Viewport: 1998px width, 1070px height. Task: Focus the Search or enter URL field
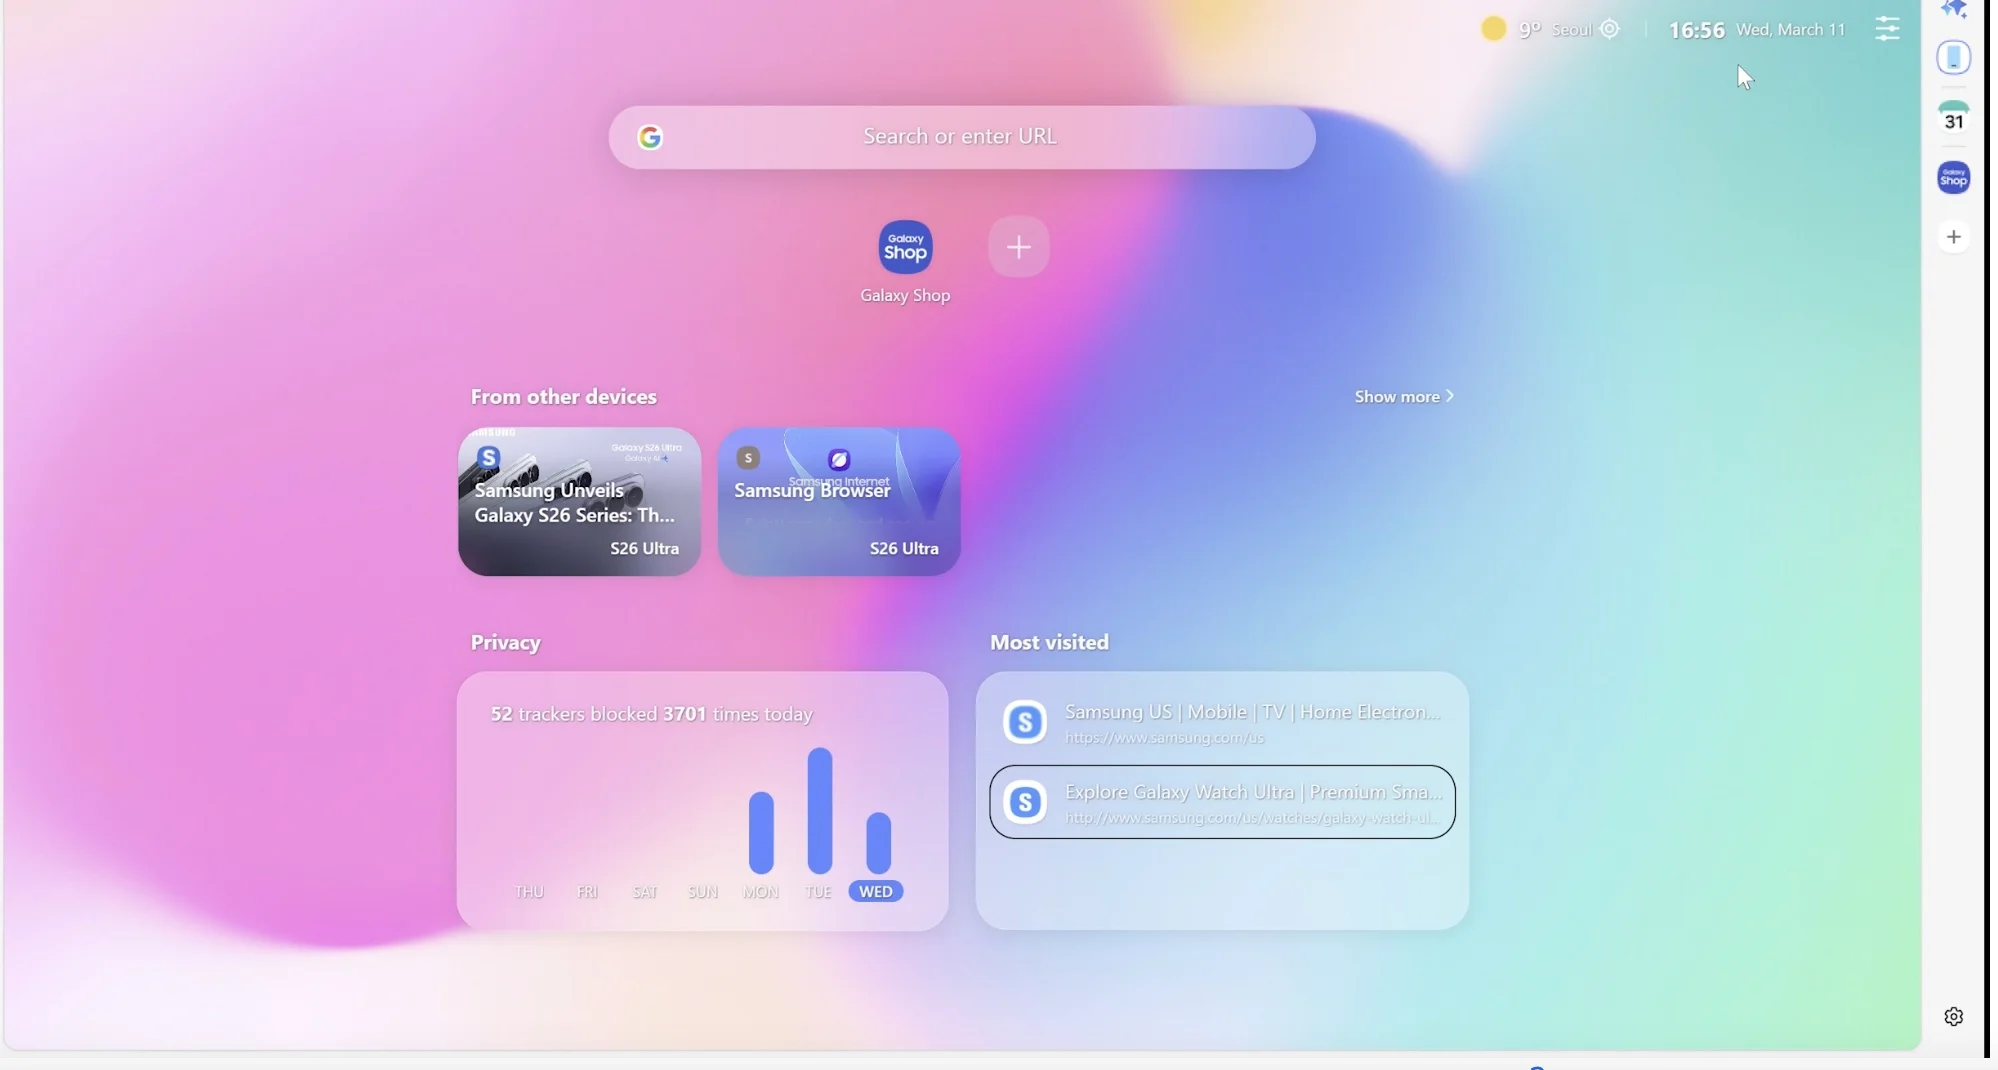pyautogui.click(x=961, y=137)
